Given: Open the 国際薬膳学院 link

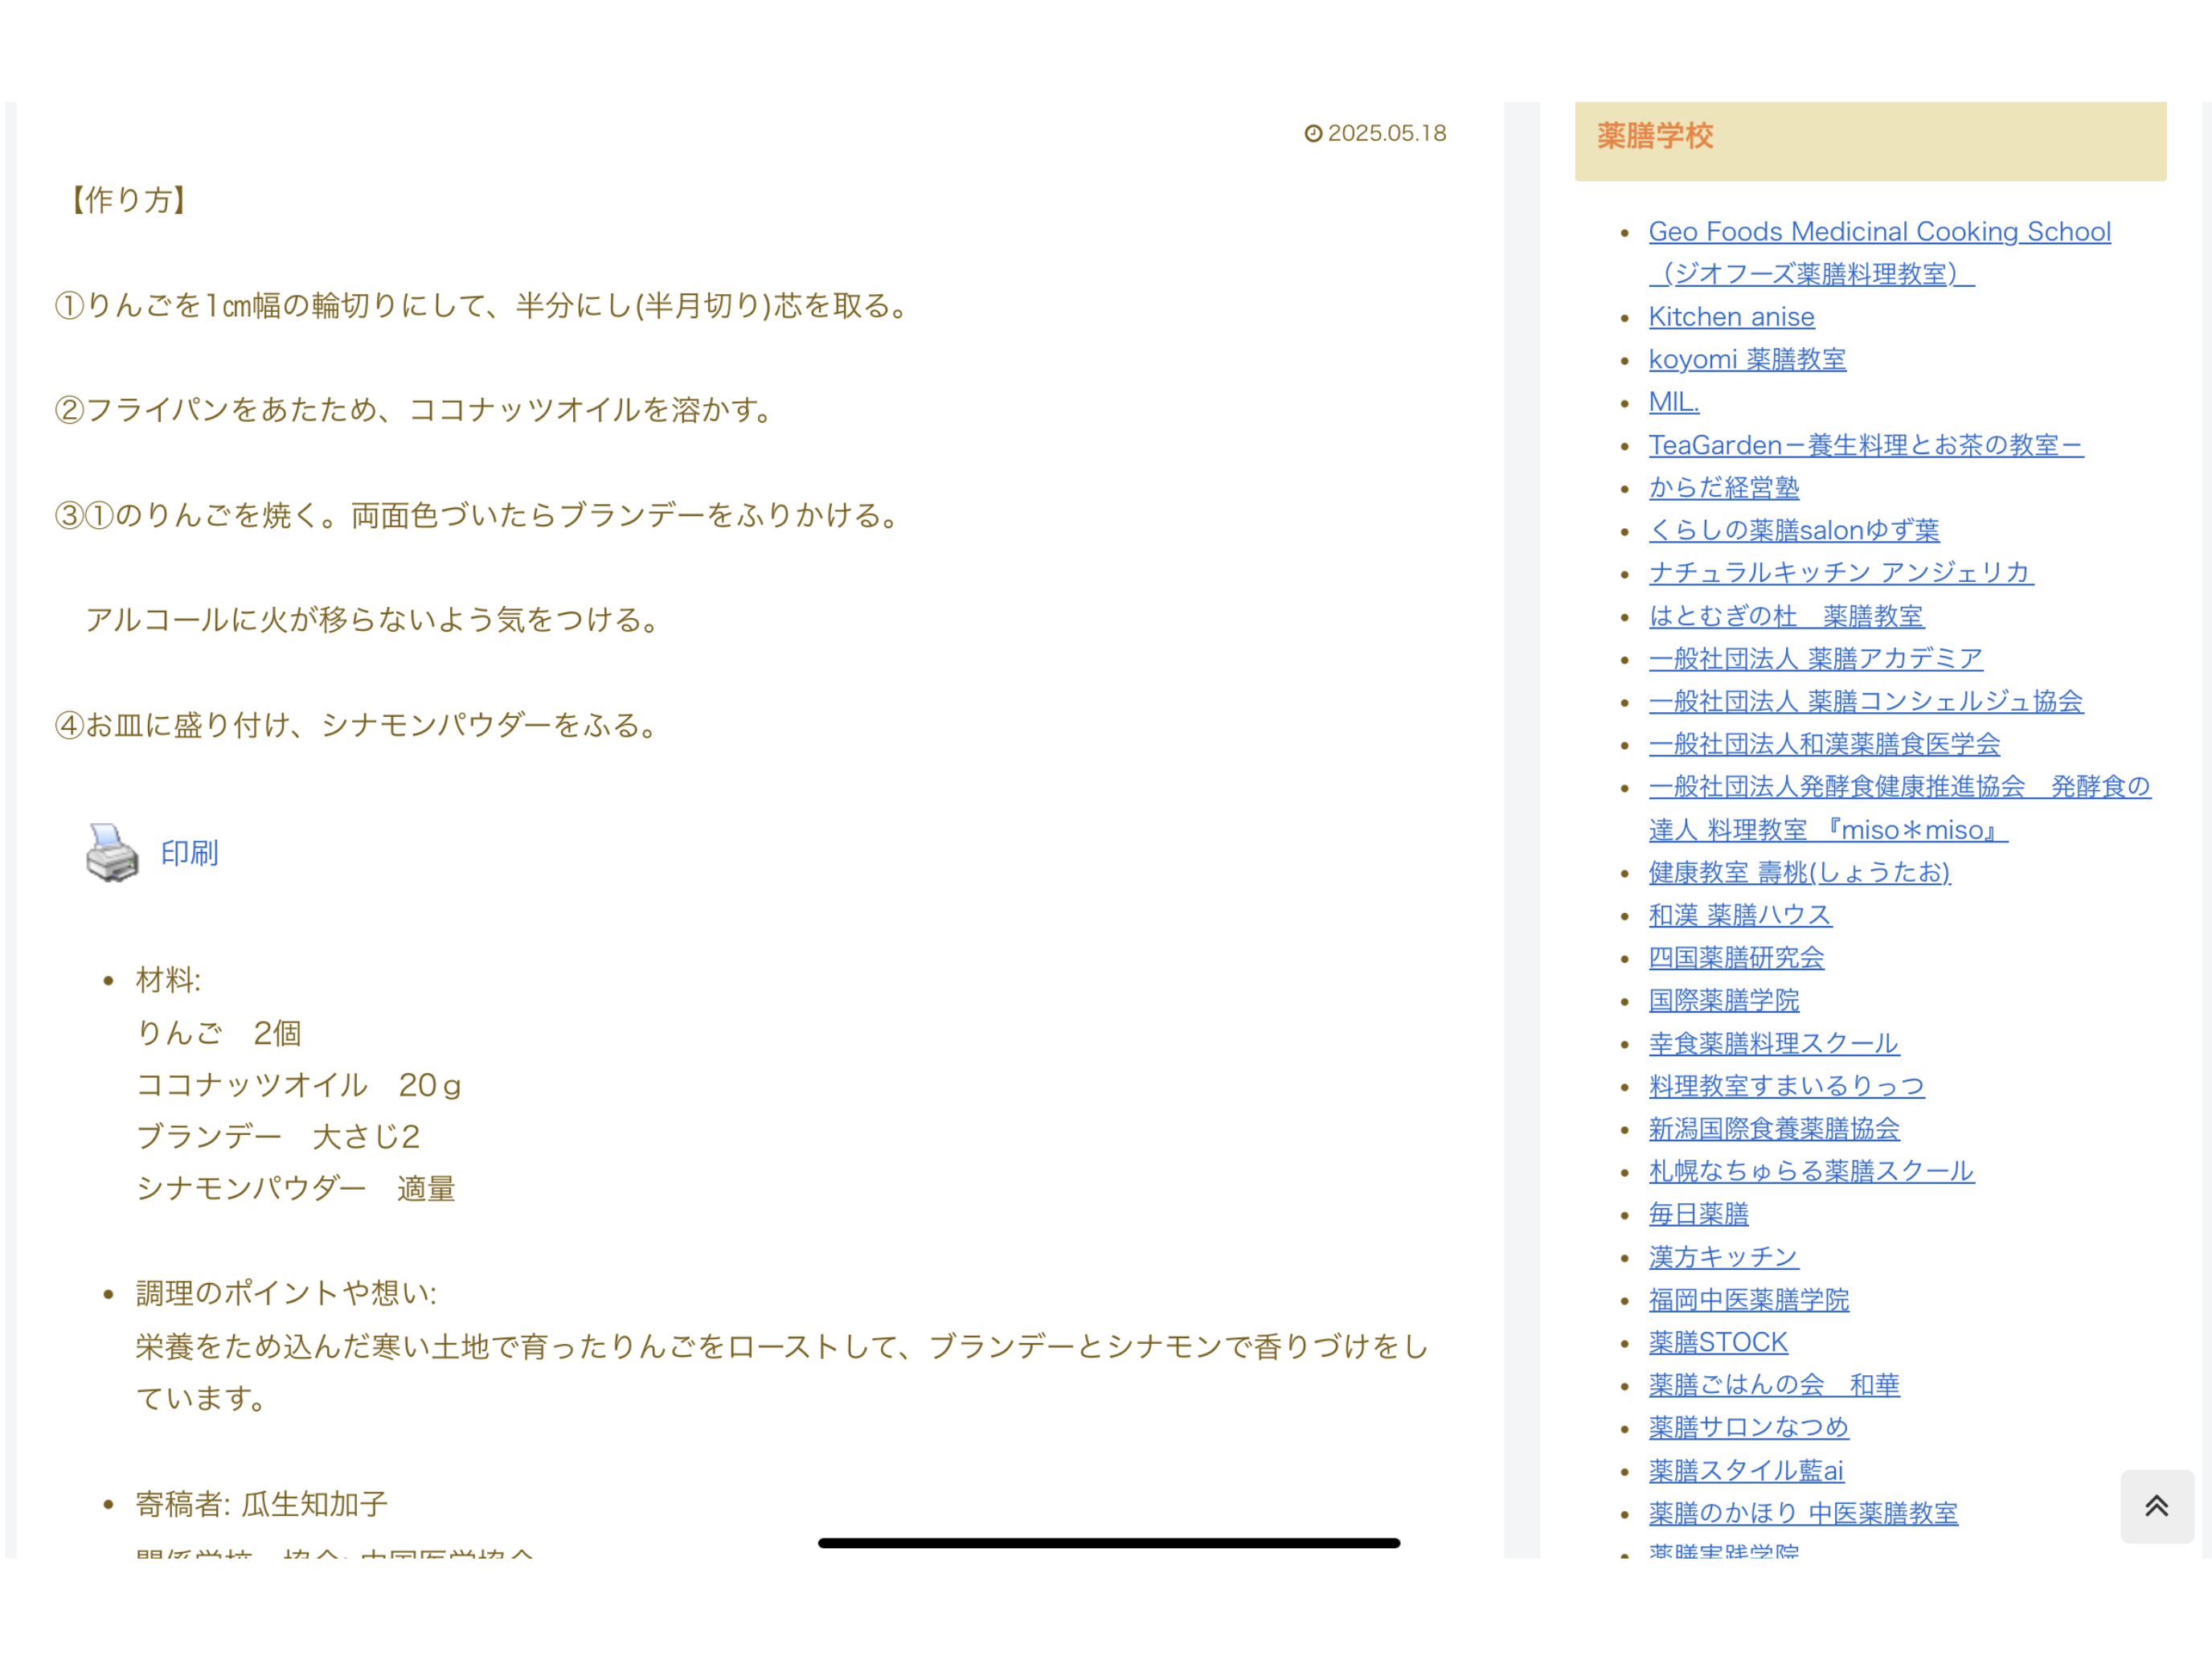Looking at the screenshot, I should coord(1723,1000).
